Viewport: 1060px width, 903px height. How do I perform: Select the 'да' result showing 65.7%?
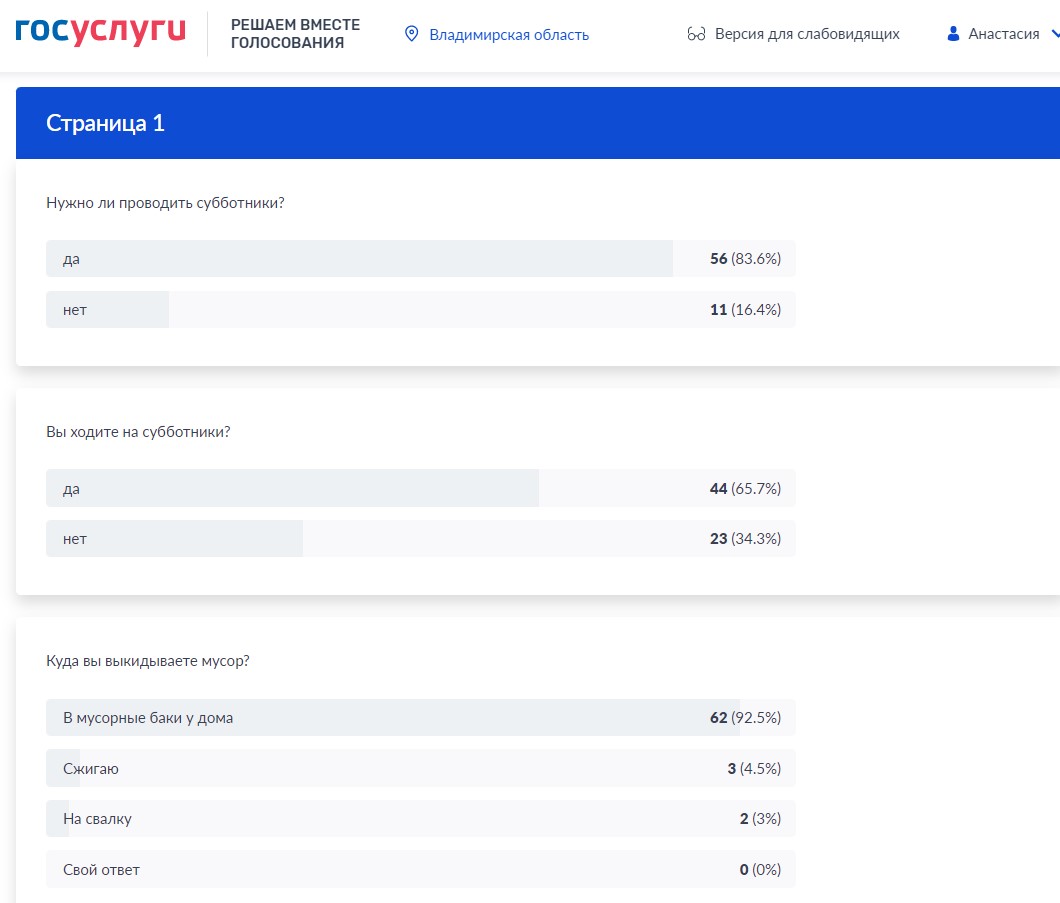(x=420, y=489)
